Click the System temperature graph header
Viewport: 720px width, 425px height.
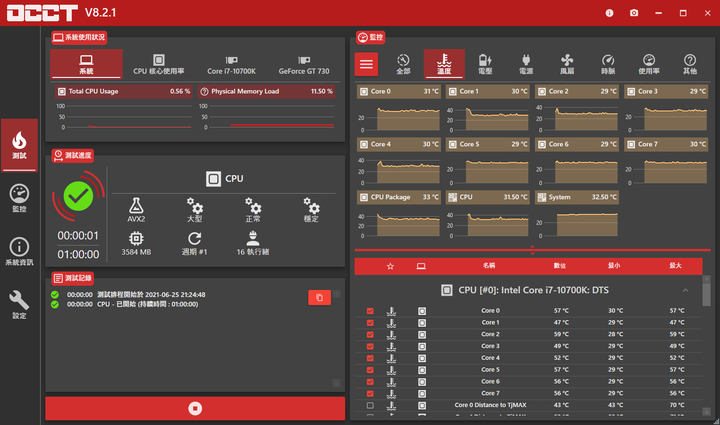577,197
